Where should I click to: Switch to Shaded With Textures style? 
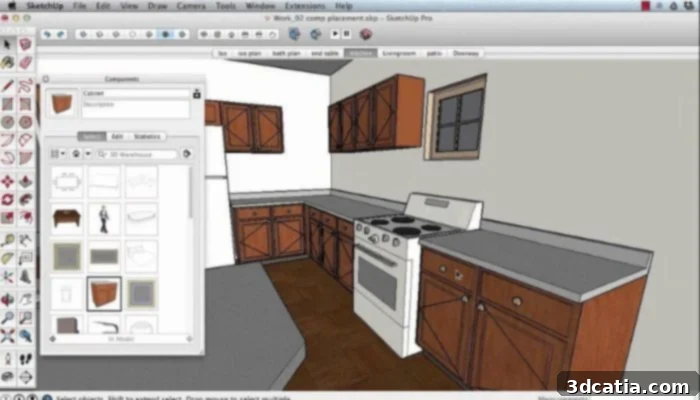coord(166,34)
